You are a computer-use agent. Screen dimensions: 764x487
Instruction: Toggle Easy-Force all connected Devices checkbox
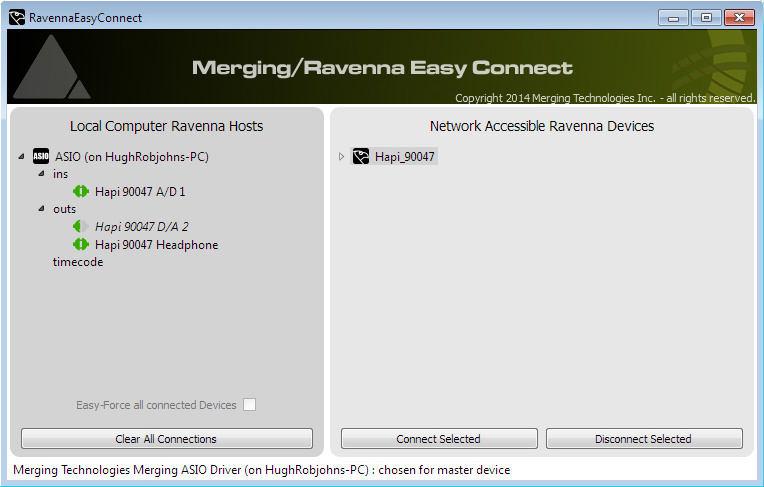(x=250, y=405)
